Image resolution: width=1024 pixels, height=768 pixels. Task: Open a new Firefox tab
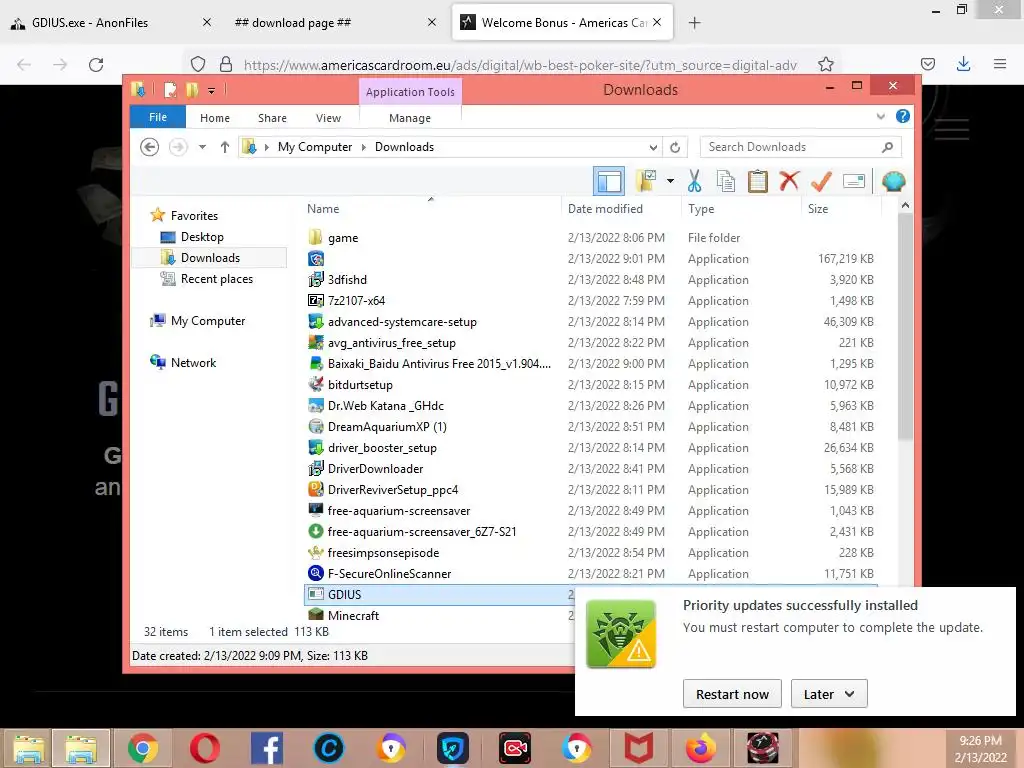pyautogui.click(x=694, y=23)
